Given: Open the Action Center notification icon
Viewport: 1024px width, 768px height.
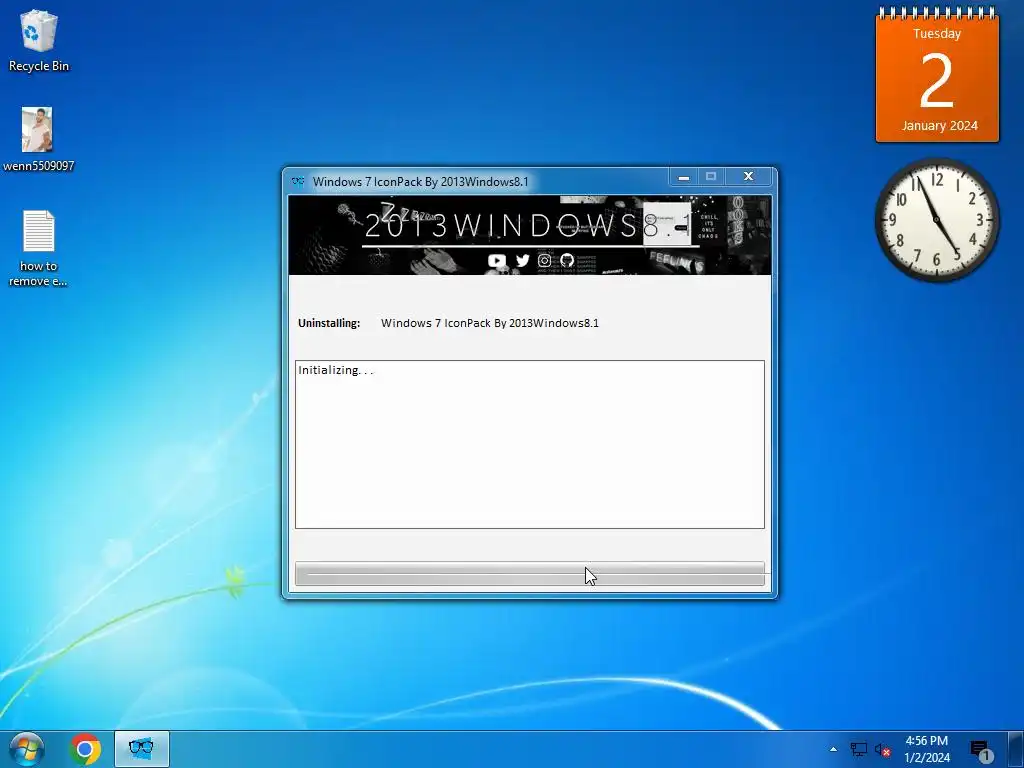Looking at the screenshot, I should coord(981,751).
